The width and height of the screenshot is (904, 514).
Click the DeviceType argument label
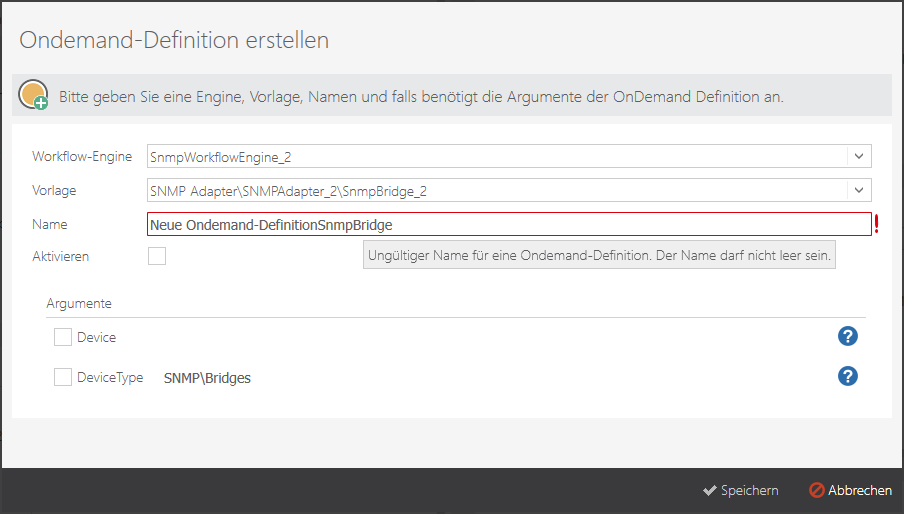point(110,377)
